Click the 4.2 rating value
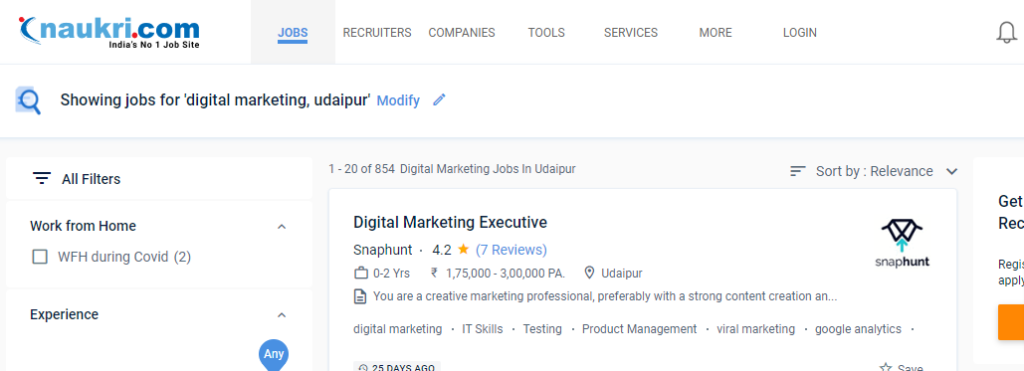Screen dimensions: 1024x371 point(441,250)
